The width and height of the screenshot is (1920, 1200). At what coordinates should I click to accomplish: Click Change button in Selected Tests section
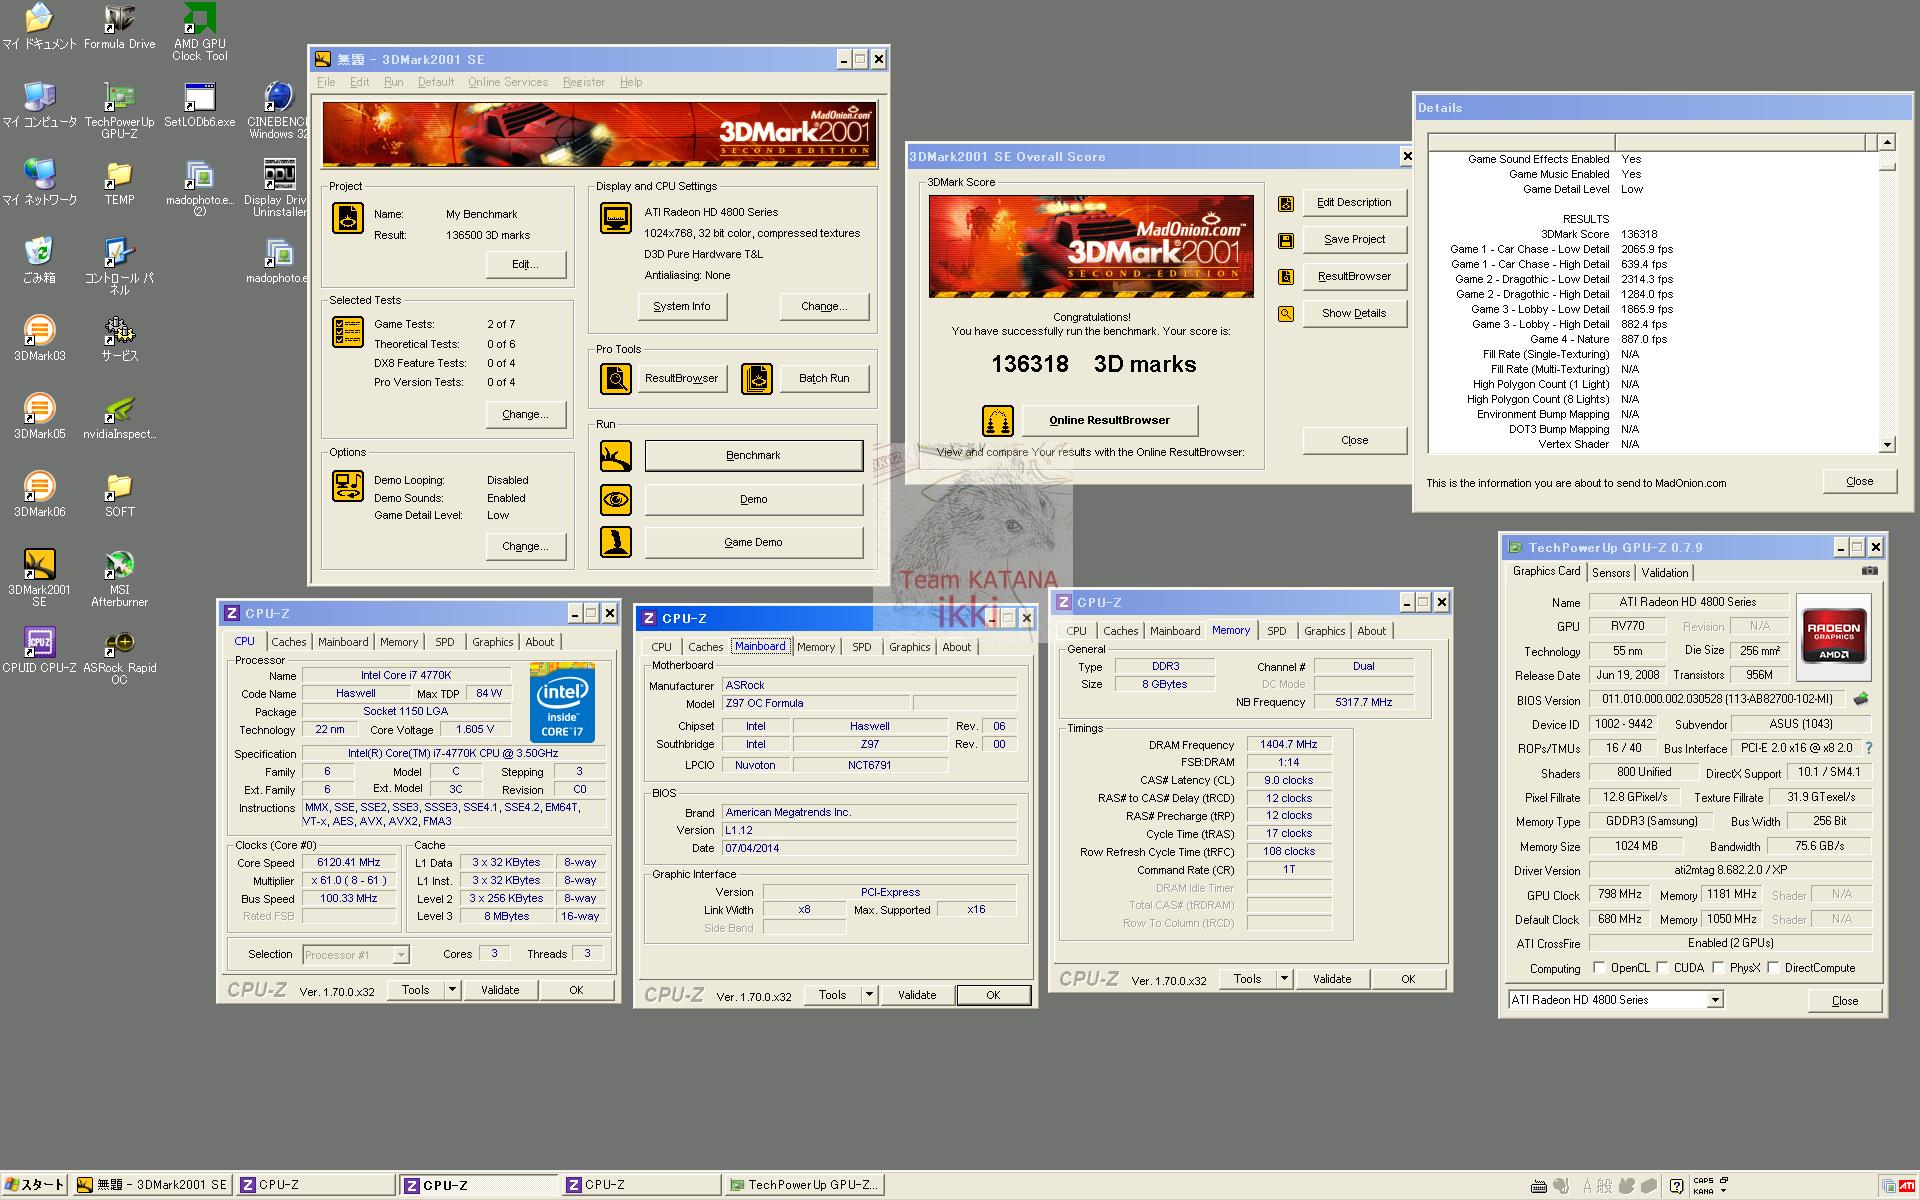coord(525,414)
